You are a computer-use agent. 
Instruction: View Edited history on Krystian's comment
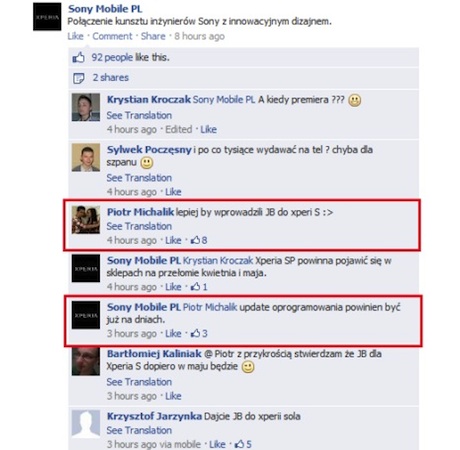tap(179, 129)
